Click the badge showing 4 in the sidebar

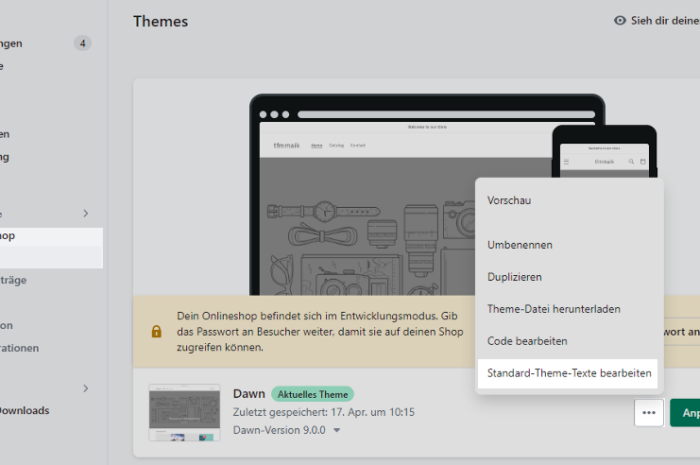click(82, 43)
